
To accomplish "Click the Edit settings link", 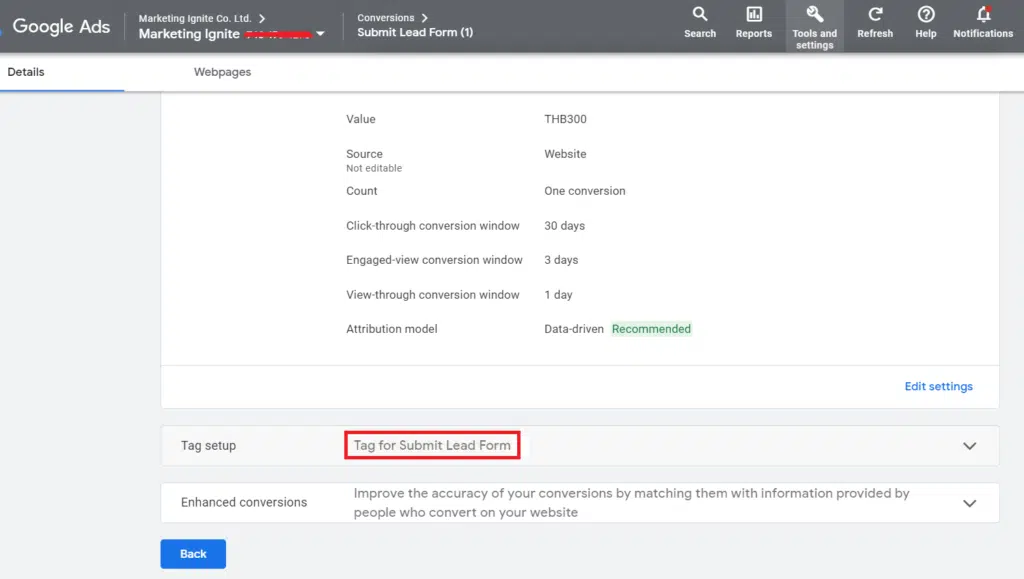I will click(x=938, y=386).
